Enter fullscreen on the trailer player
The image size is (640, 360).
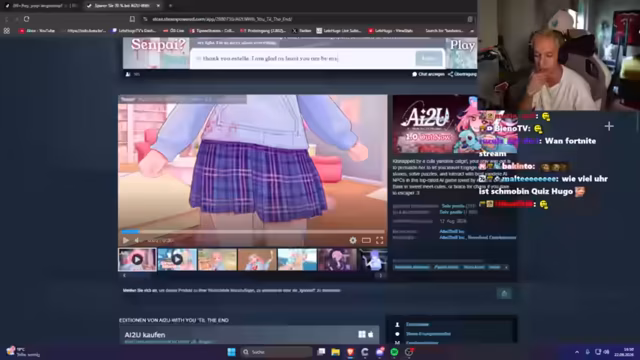380,240
